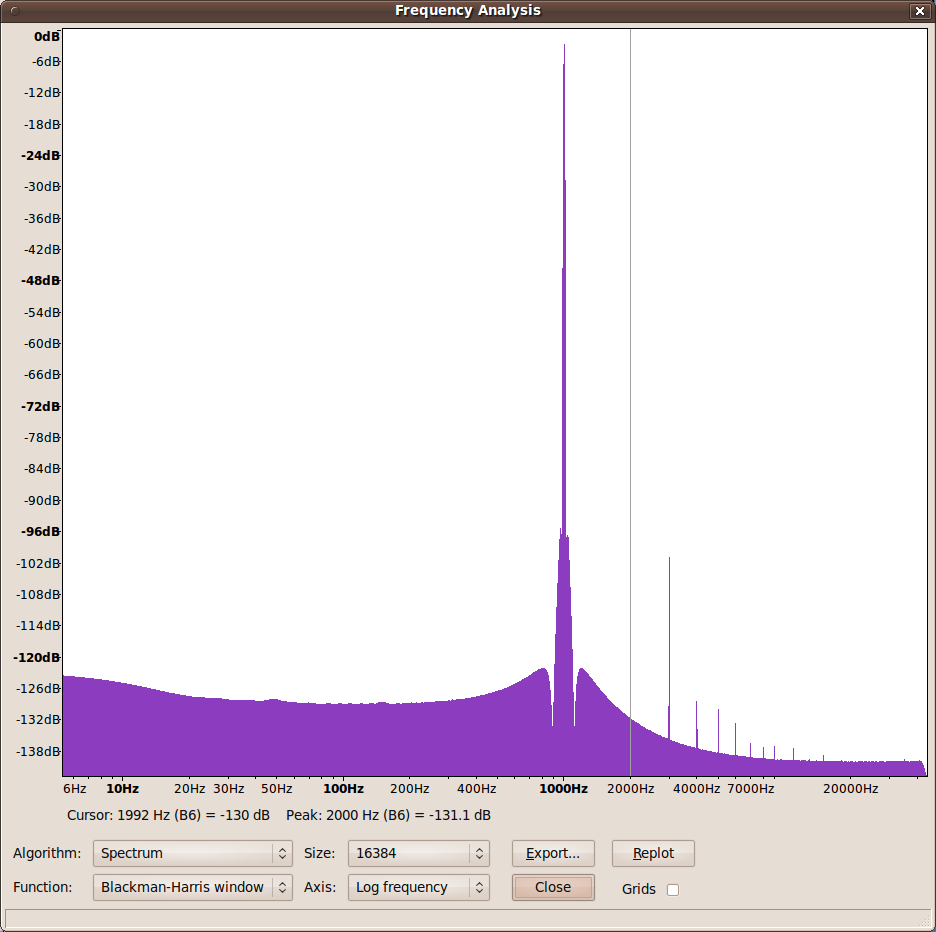936x932 pixels.
Task: Click the Replot button
Action: point(653,853)
